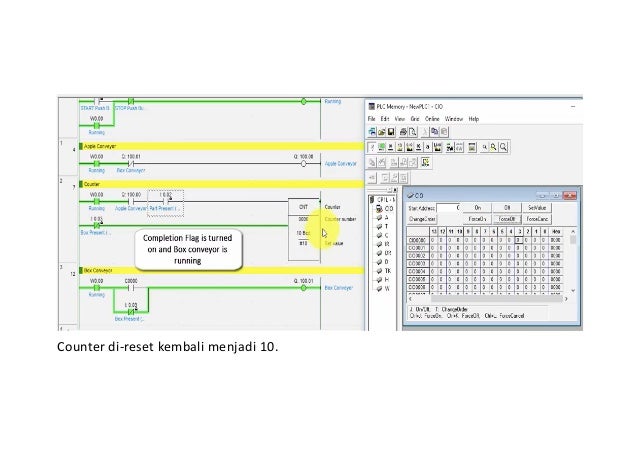
Task: Close the memory tree pane with its X
Action: (395, 190)
